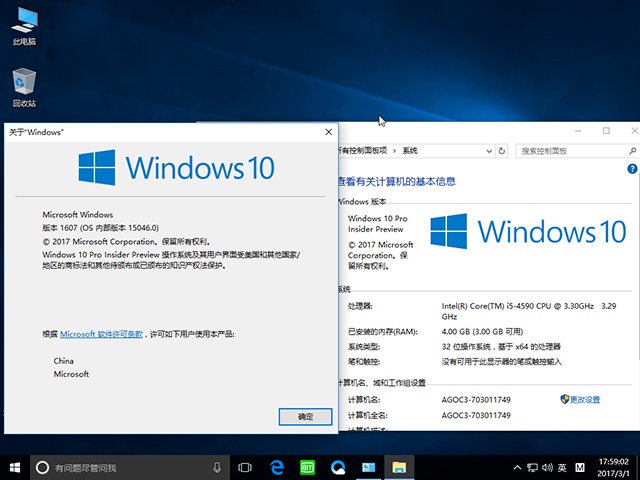Click the Cortana microphone icon

coord(217,467)
